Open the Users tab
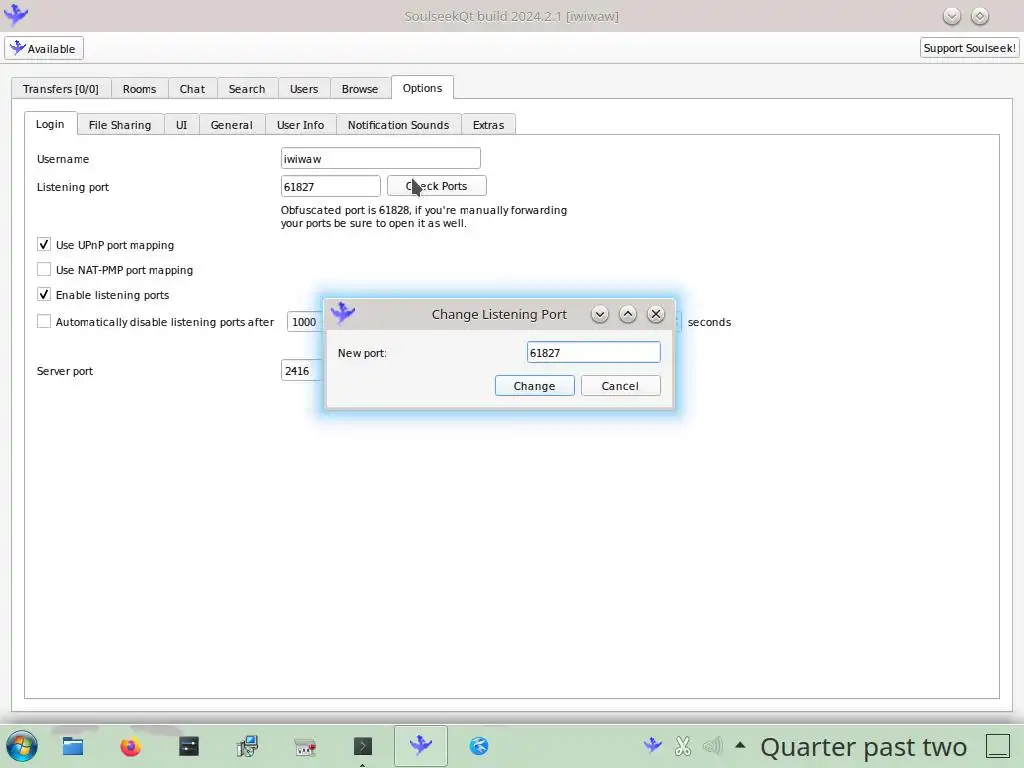 (x=304, y=89)
